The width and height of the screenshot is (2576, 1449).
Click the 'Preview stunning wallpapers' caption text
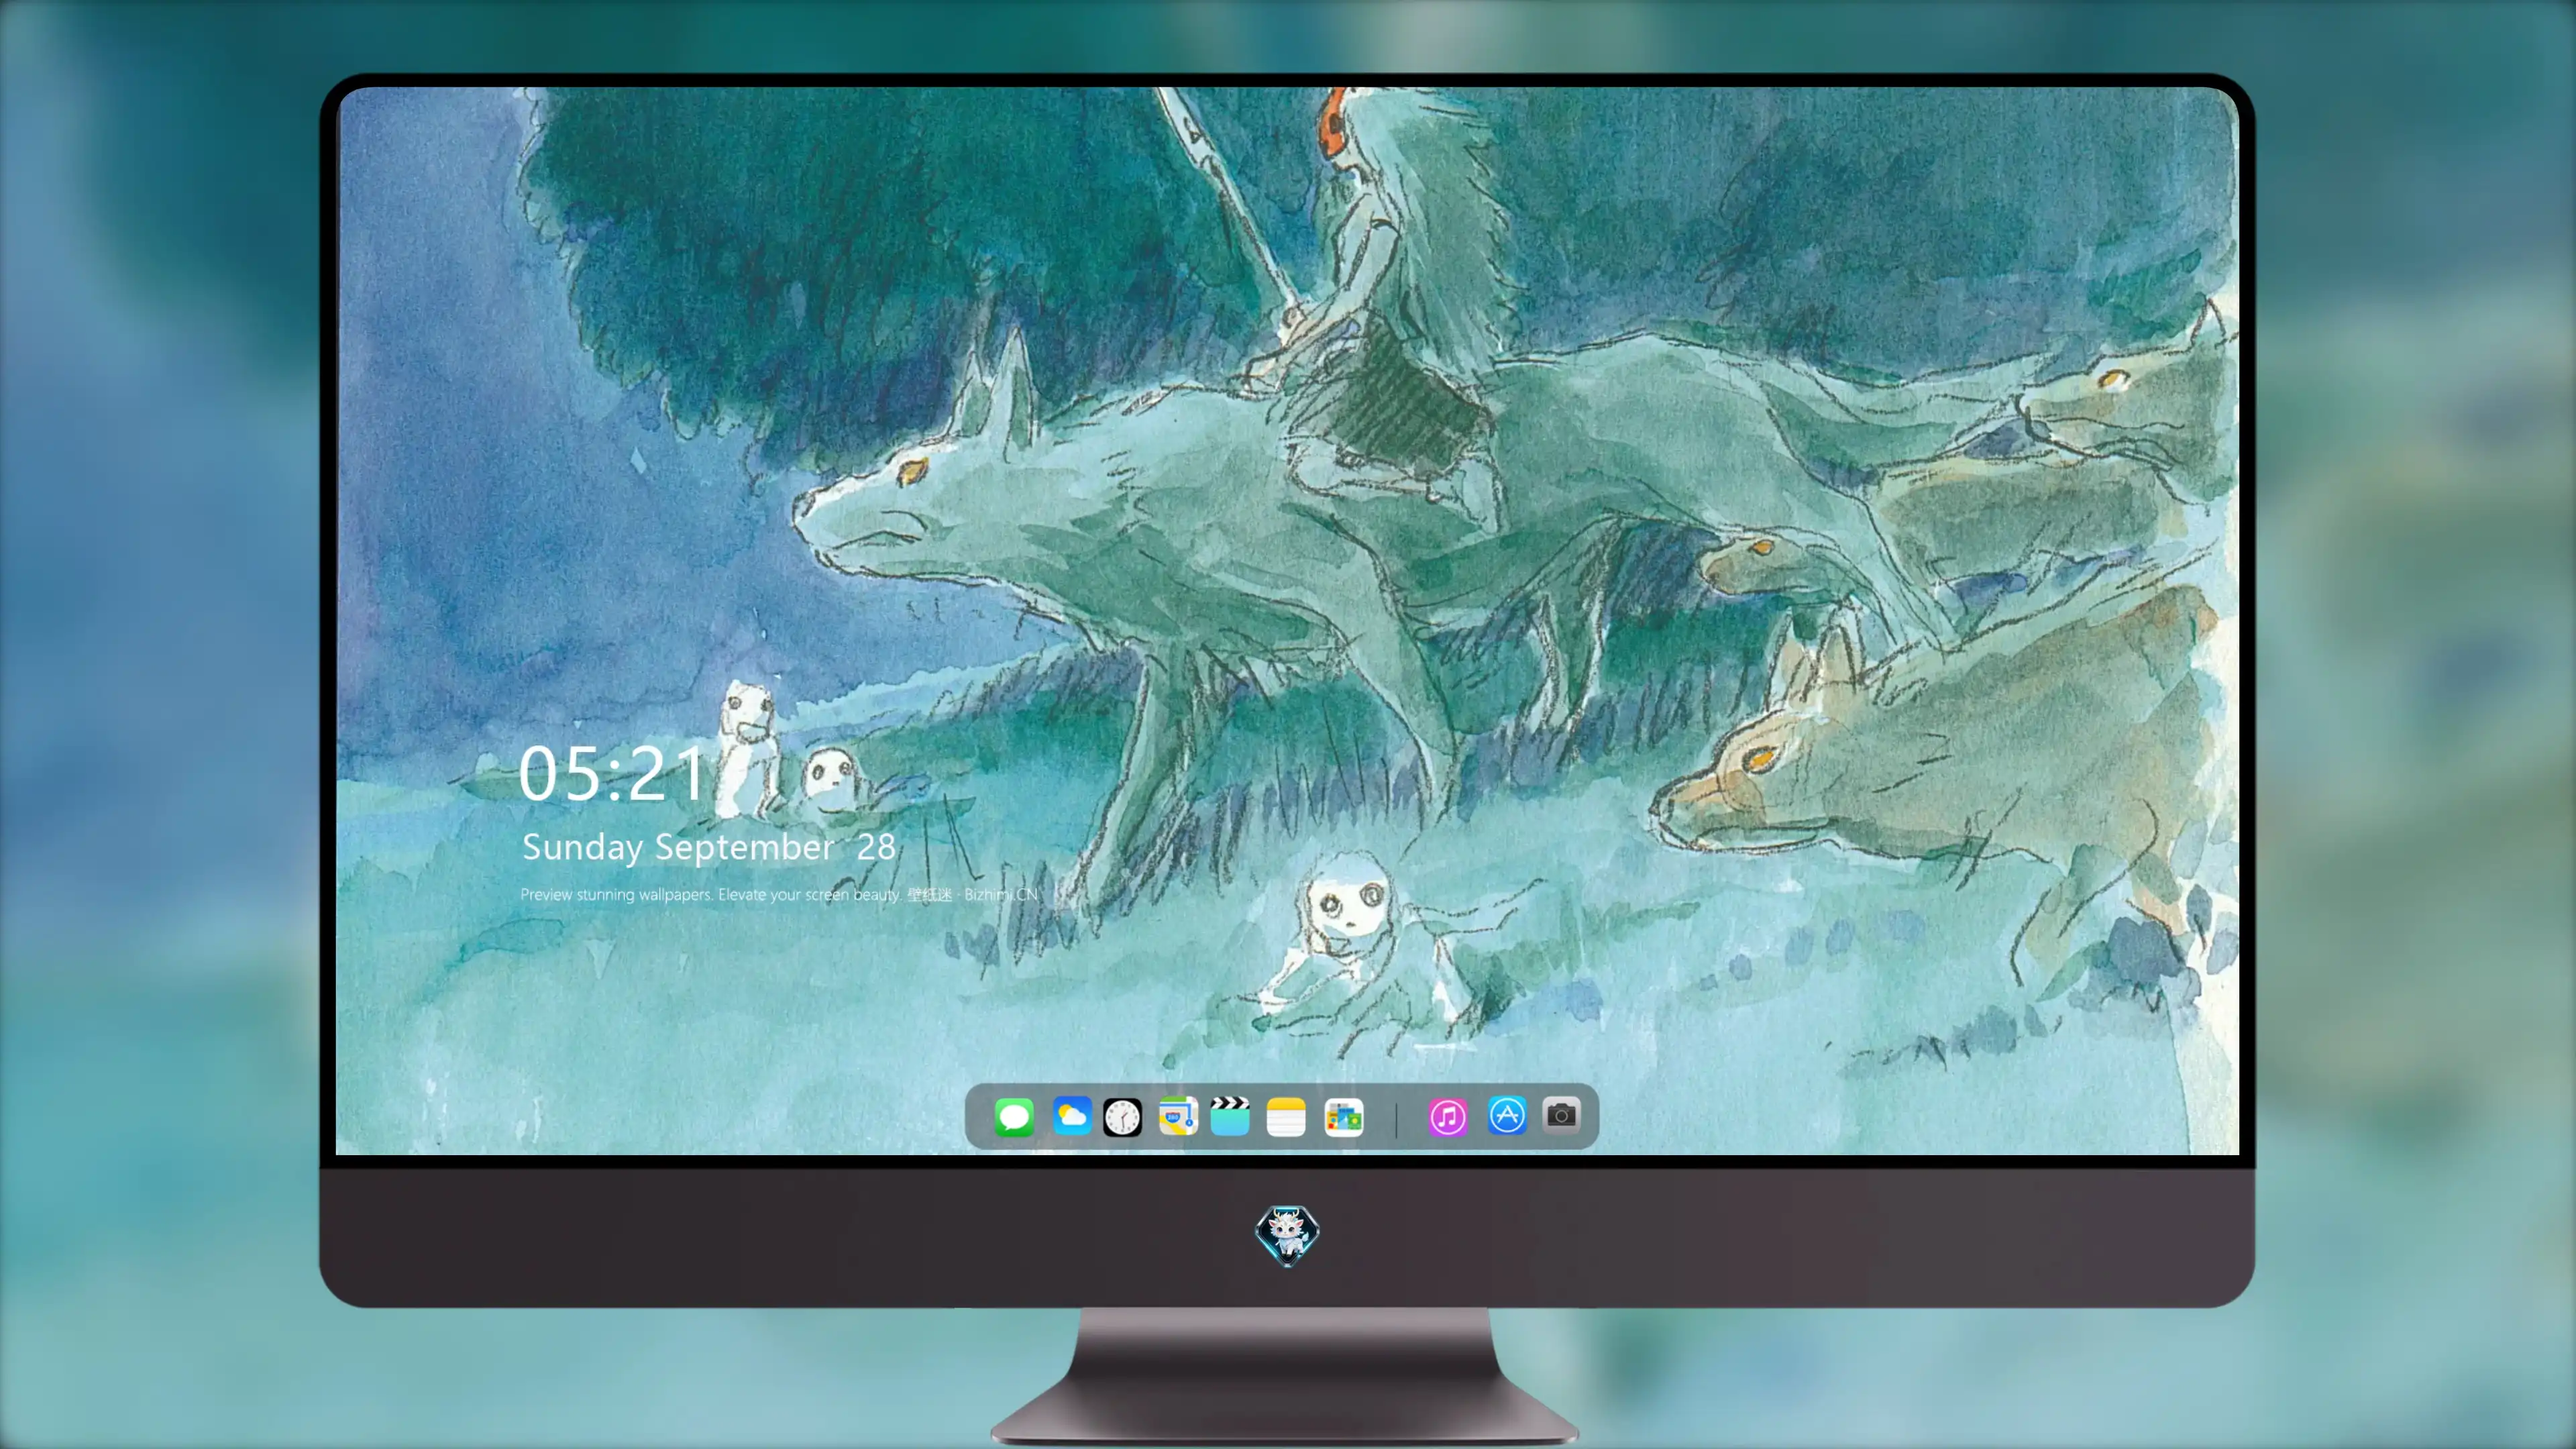pos(779,894)
